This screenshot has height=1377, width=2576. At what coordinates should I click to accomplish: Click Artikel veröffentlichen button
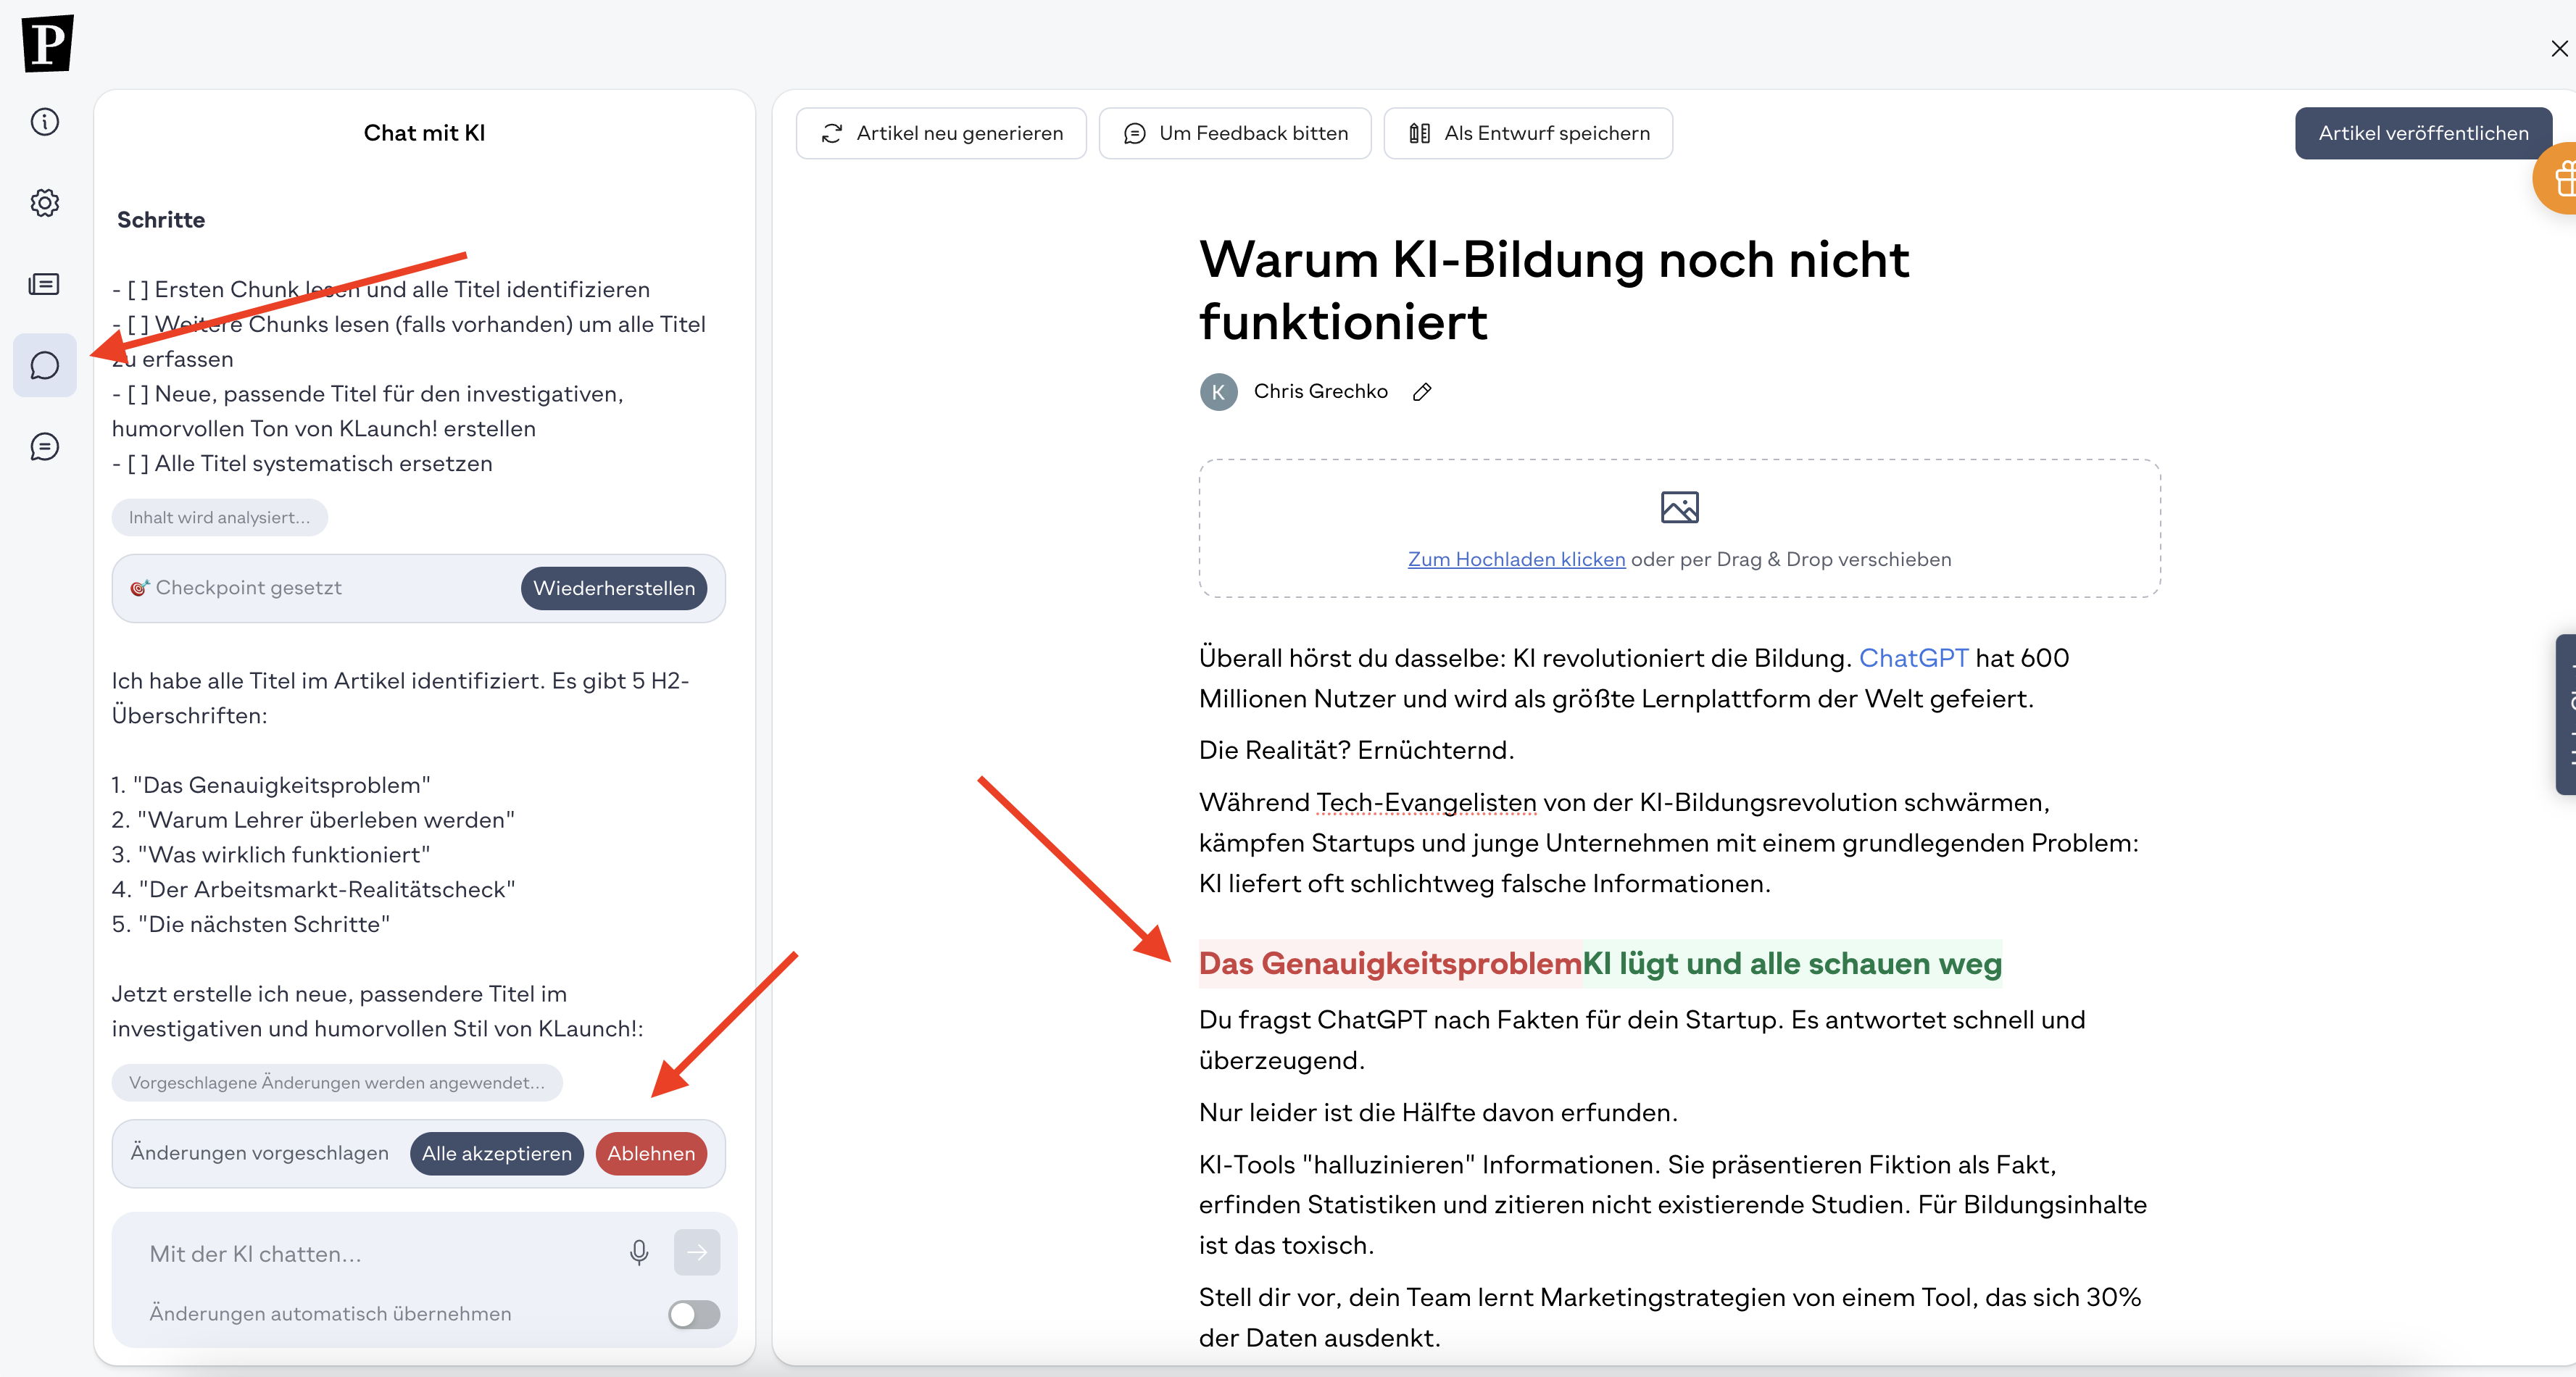[2423, 133]
